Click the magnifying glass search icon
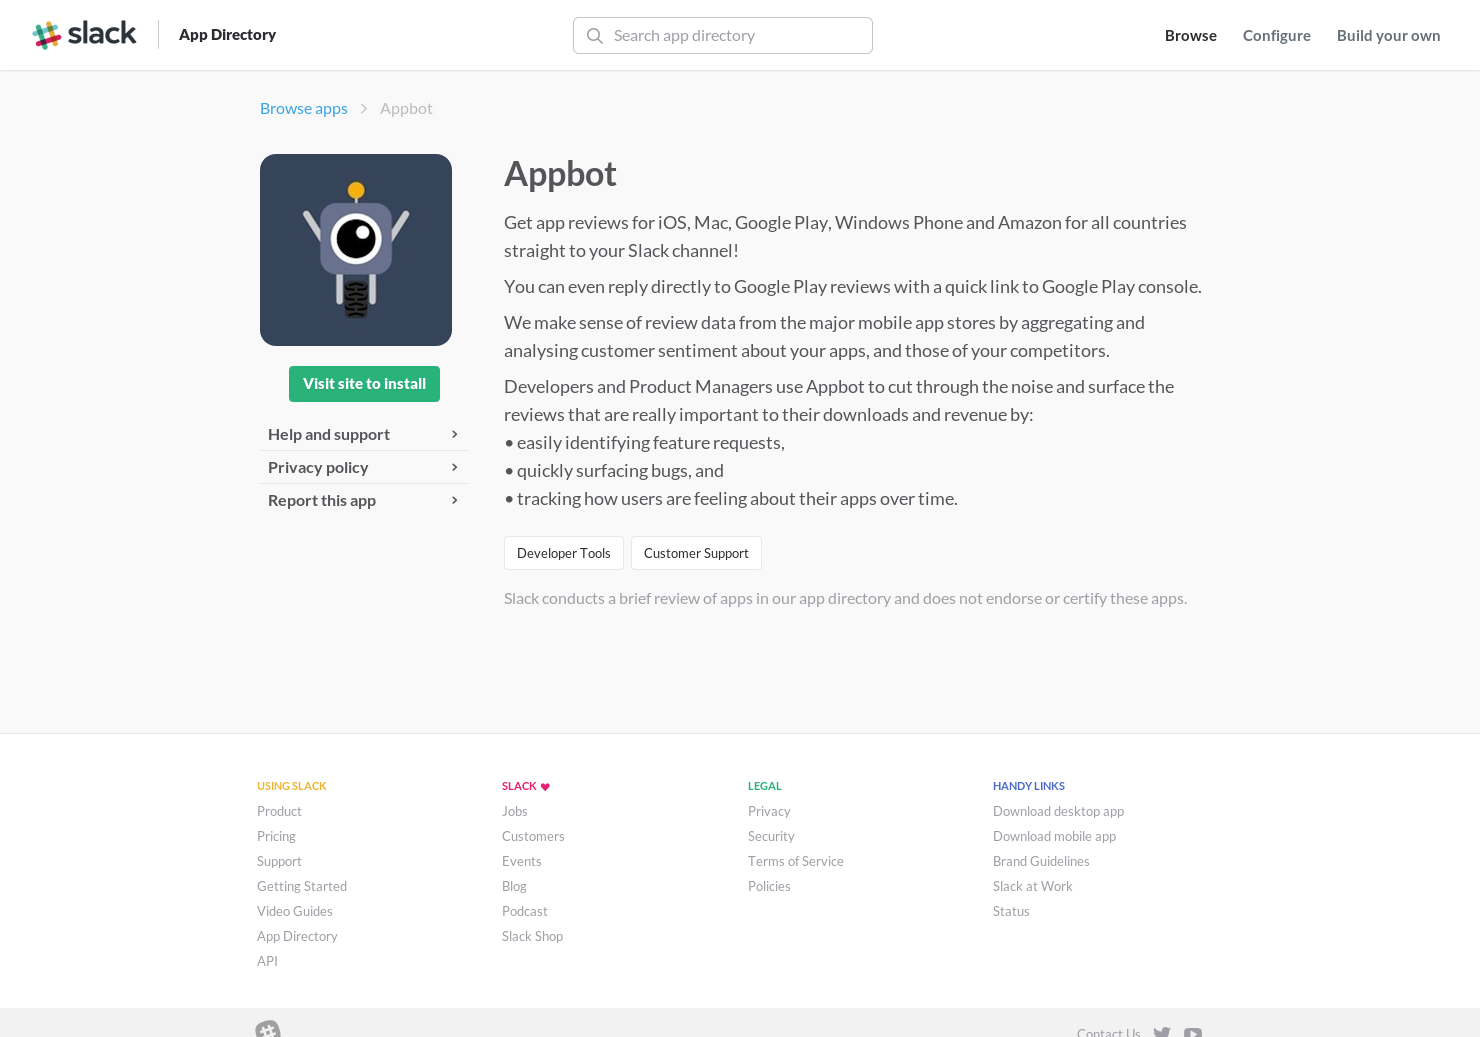Image resolution: width=1480 pixels, height=1037 pixels. pos(595,36)
